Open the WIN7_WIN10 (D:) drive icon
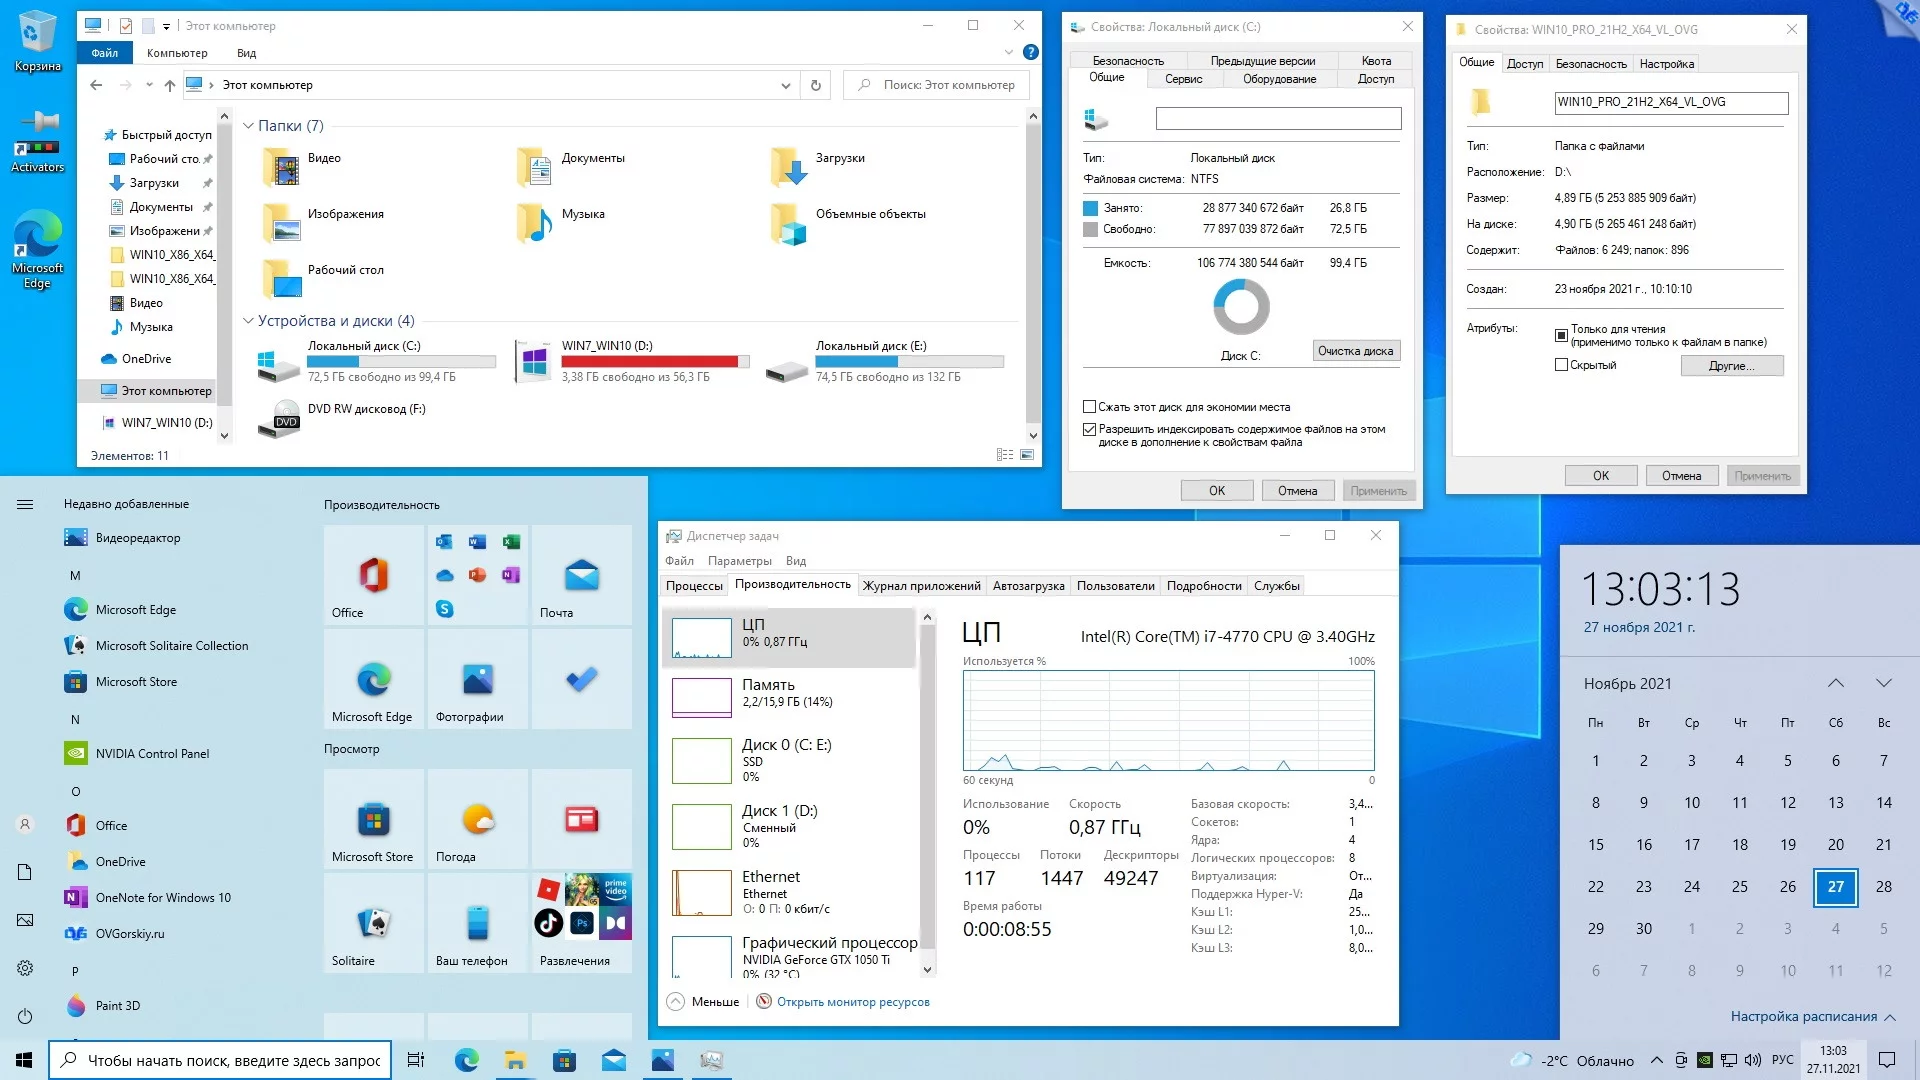 pos(534,362)
